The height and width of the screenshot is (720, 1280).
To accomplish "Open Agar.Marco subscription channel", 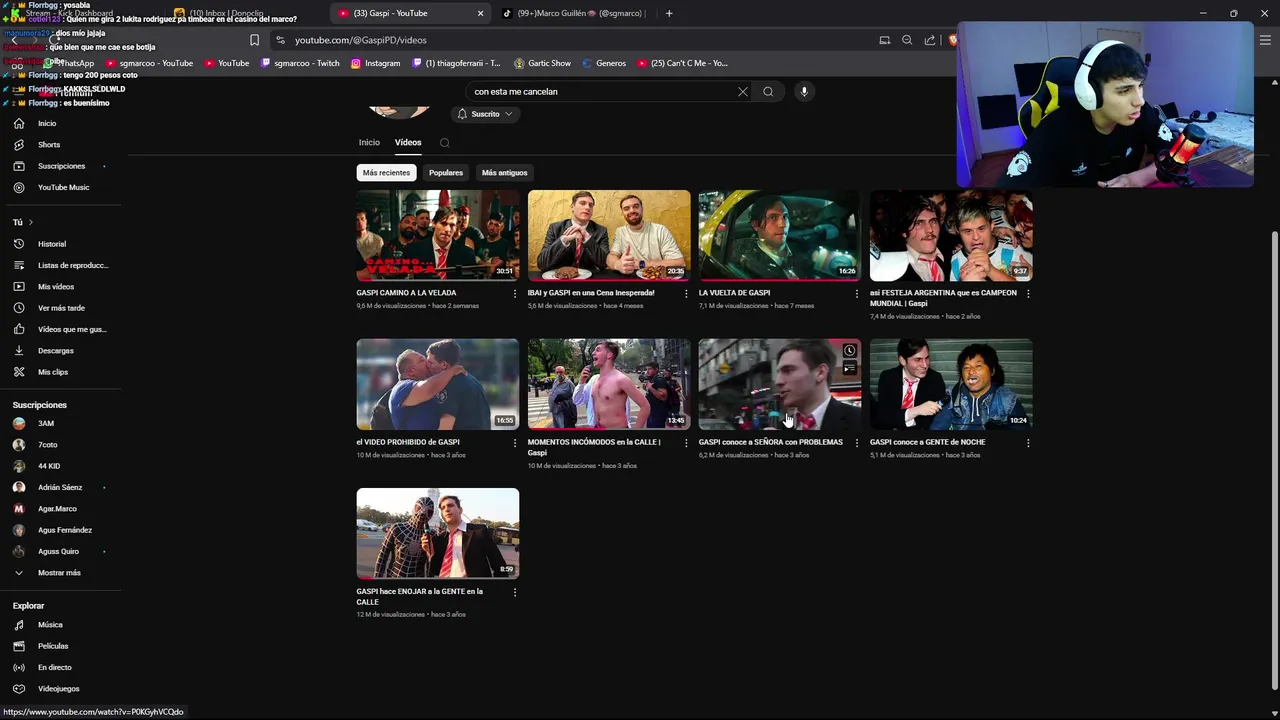I will tap(57, 509).
